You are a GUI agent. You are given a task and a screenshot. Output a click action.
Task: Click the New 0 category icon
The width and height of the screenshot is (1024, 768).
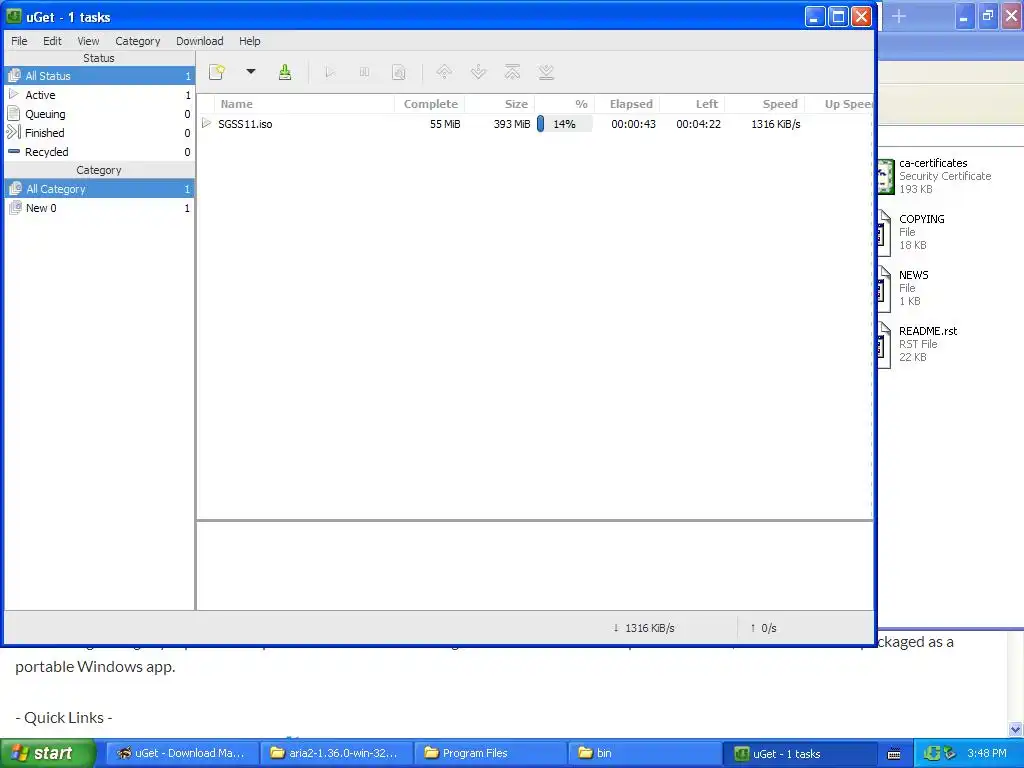click(15, 207)
